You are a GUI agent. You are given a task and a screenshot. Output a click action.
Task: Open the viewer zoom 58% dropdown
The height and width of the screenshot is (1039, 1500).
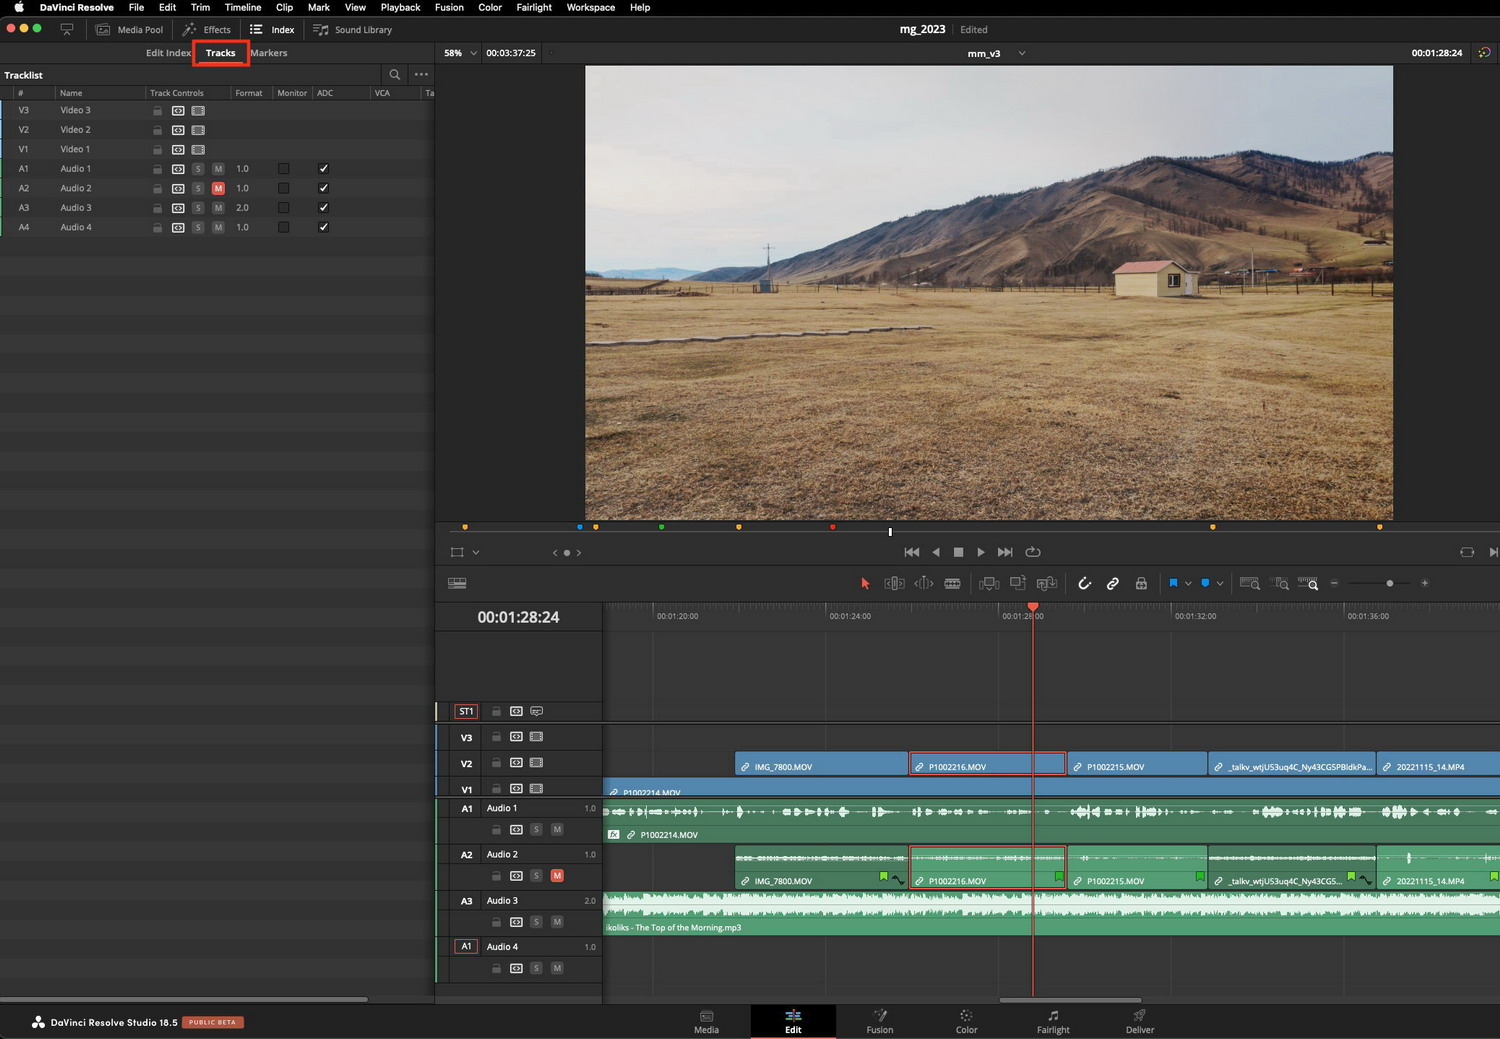coord(460,53)
